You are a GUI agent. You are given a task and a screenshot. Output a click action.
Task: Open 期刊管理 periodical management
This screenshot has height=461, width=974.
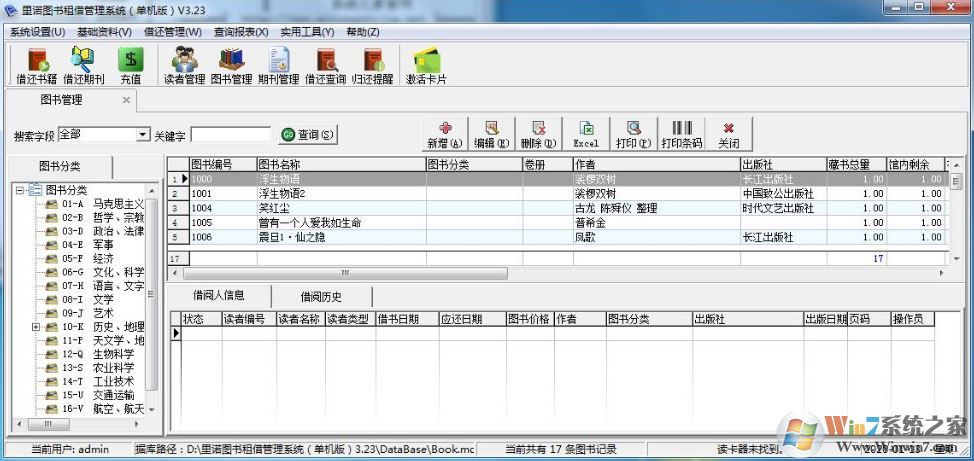pyautogui.click(x=278, y=66)
